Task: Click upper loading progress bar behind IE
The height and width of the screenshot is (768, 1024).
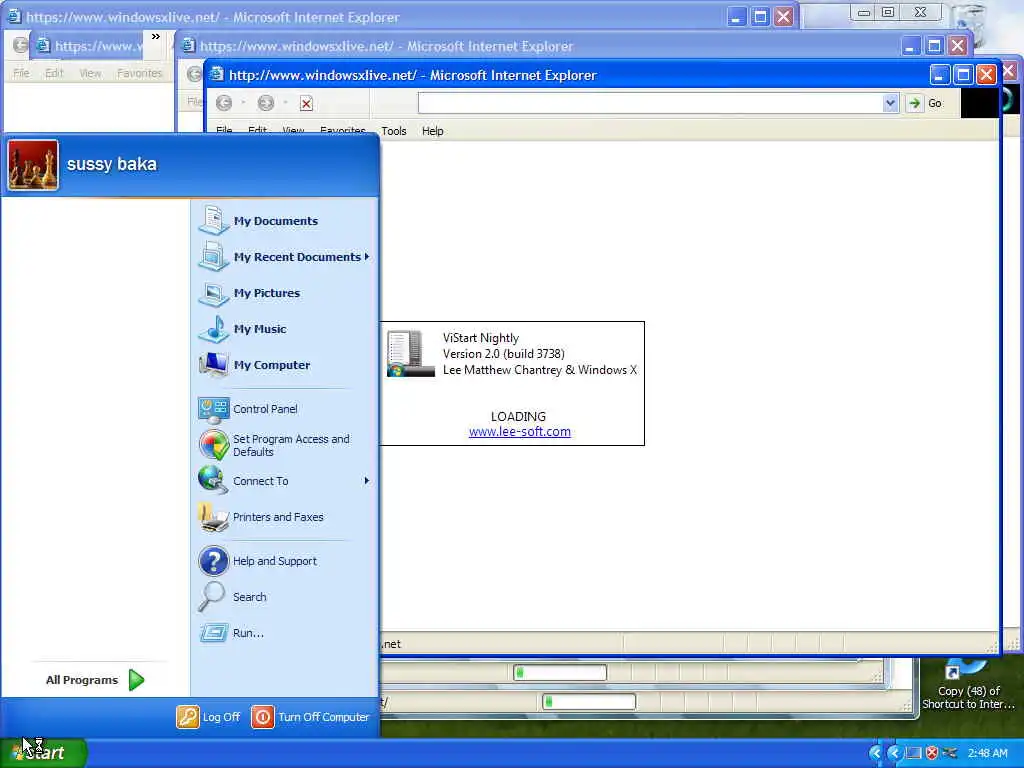Action: click(560, 672)
